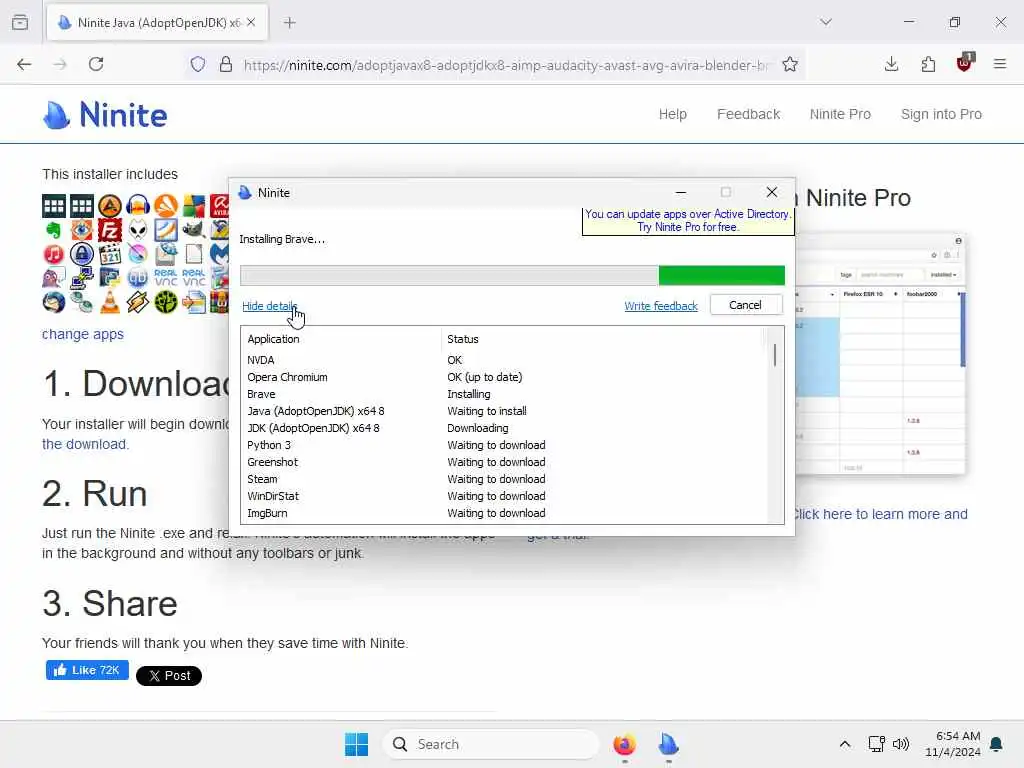Open a new browser tab

[290, 22]
